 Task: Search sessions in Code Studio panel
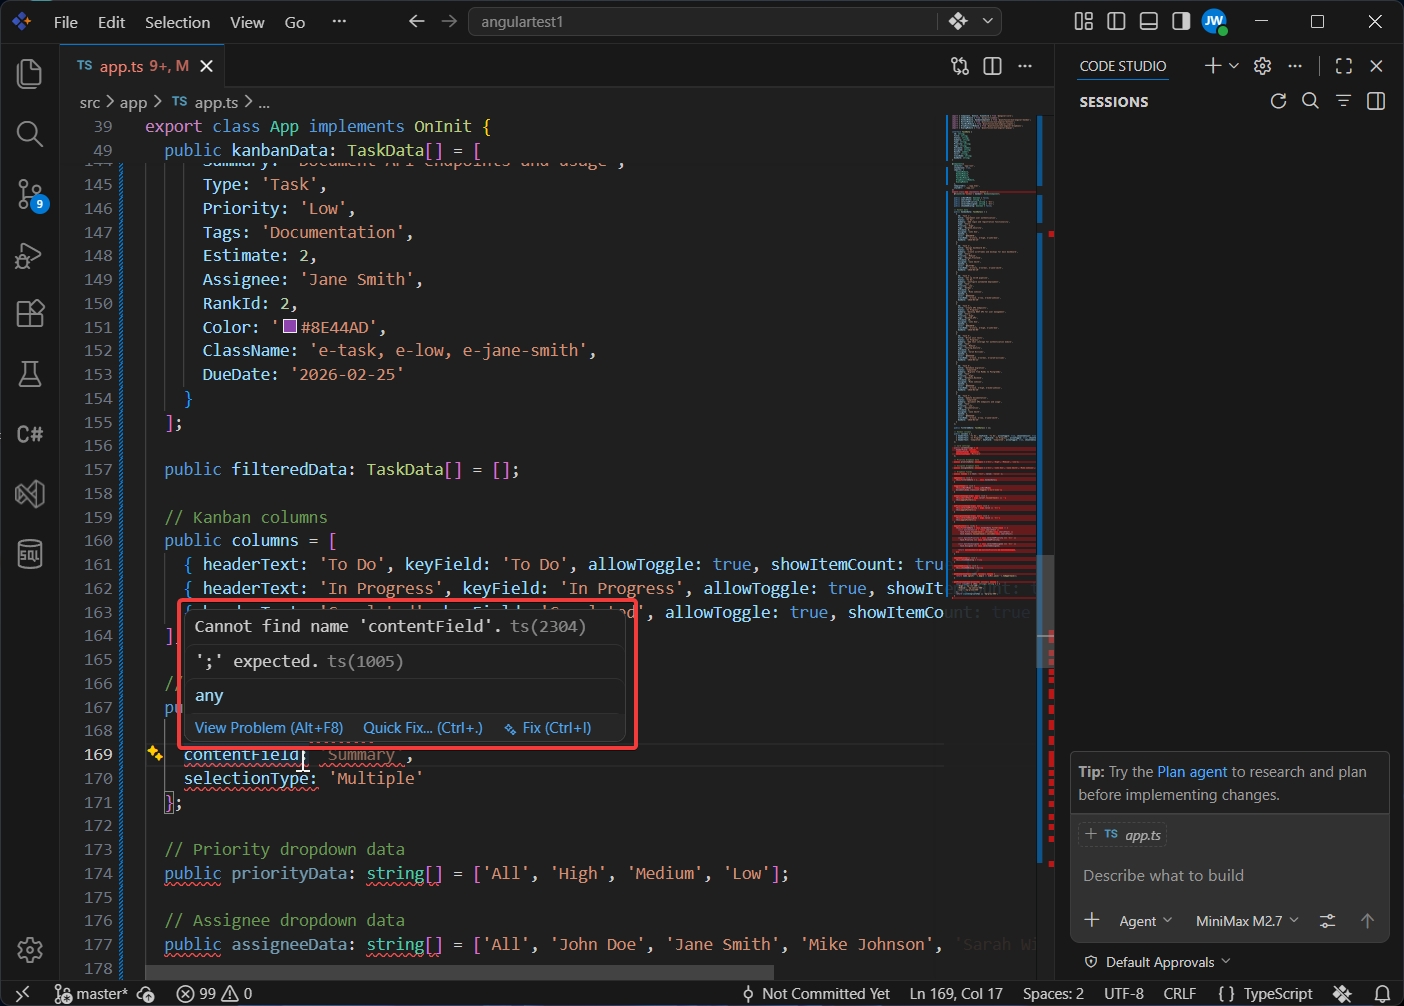coord(1310,101)
